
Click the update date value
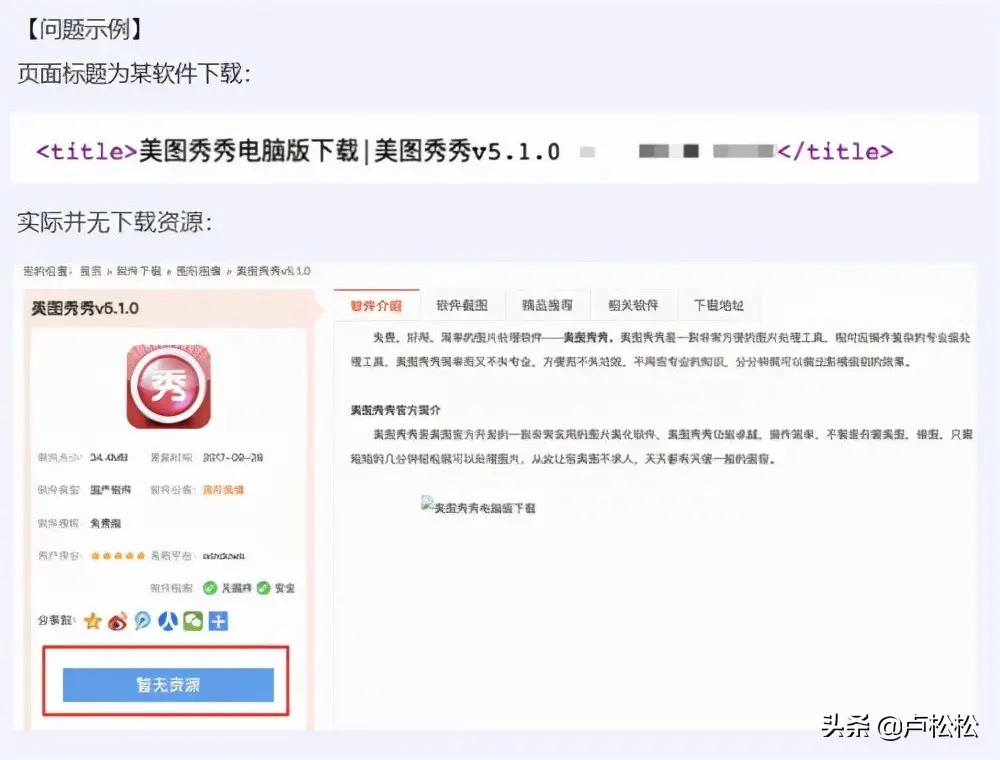click(233, 457)
